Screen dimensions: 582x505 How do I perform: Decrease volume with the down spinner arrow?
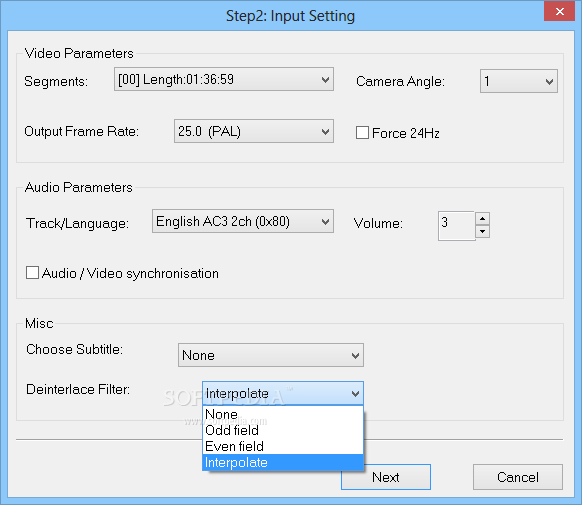482,232
